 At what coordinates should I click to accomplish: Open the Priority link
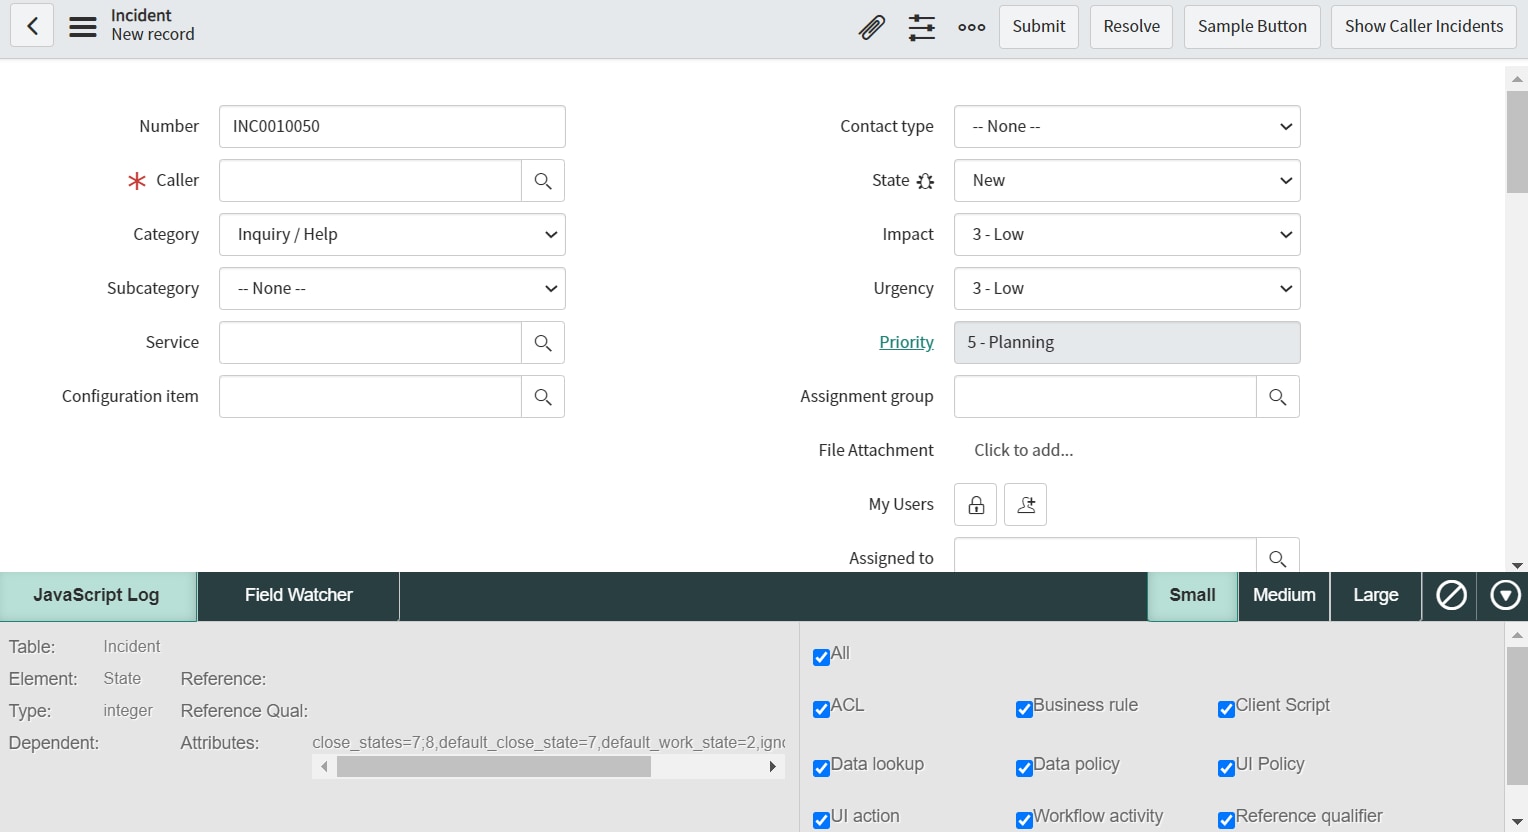tap(906, 343)
